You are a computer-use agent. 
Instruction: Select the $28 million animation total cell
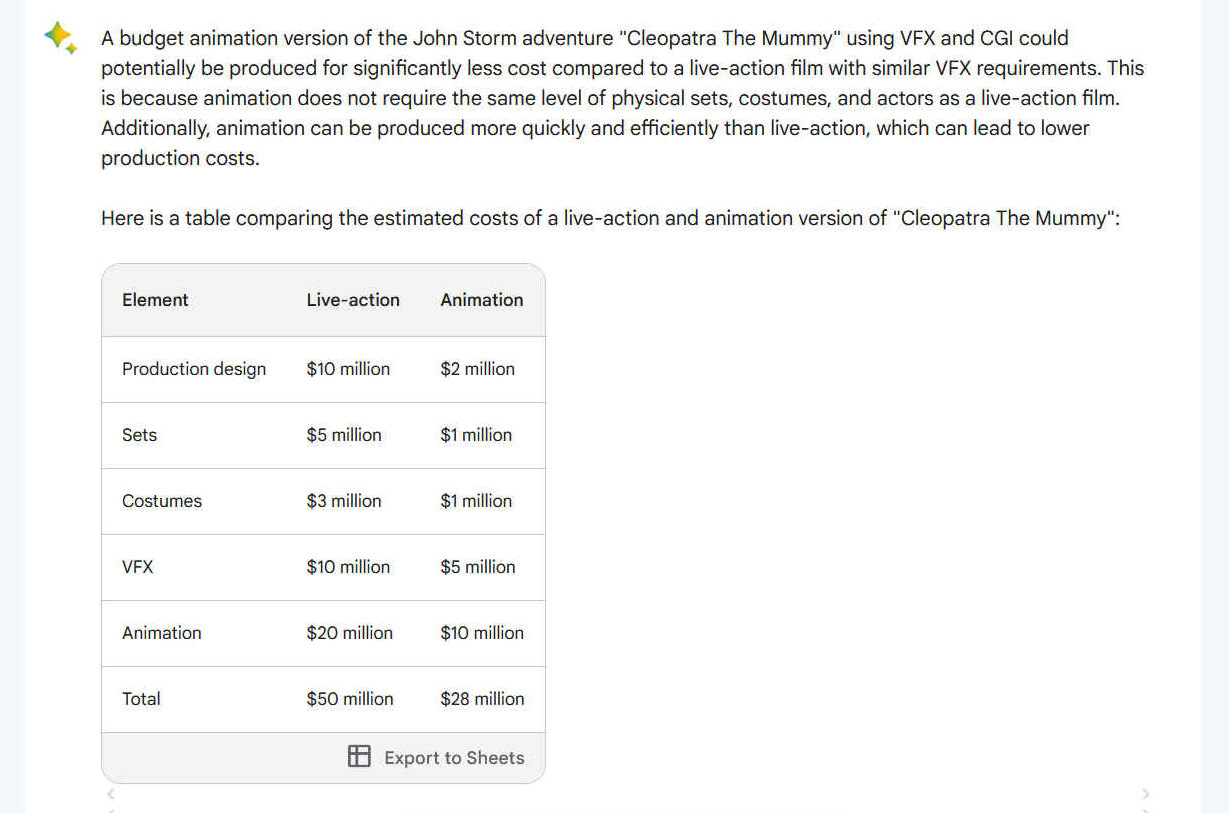(482, 699)
